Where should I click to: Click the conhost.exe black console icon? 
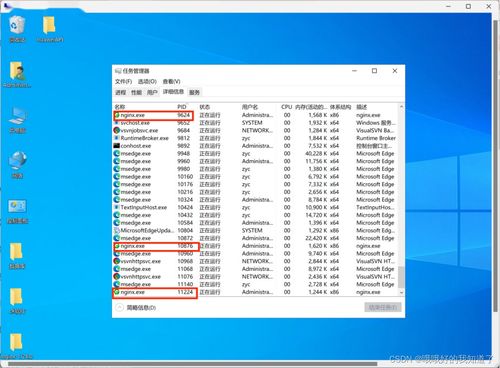pyautogui.click(x=116, y=146)
